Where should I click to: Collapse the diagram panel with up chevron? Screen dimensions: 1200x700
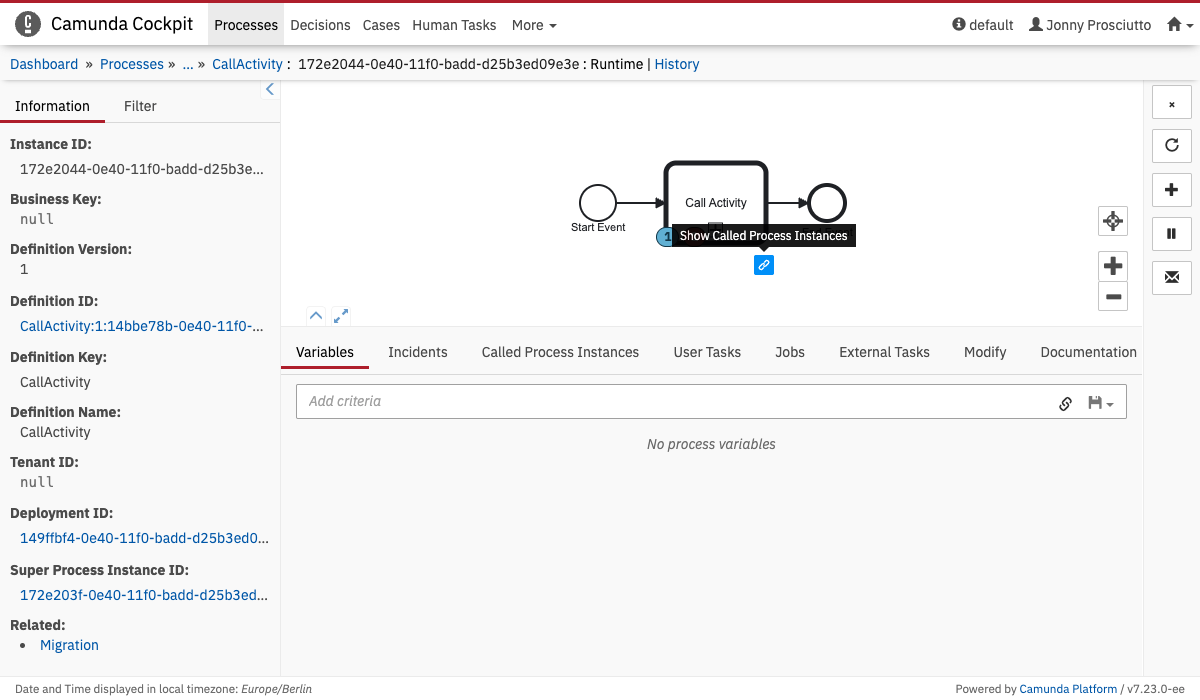tap(316, 316)
